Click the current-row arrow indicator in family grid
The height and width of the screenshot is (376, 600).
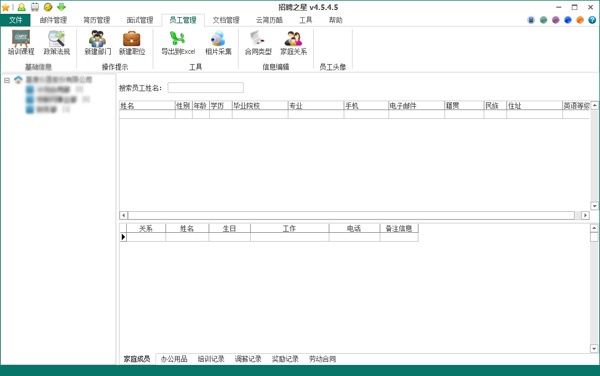pos(123,237)
